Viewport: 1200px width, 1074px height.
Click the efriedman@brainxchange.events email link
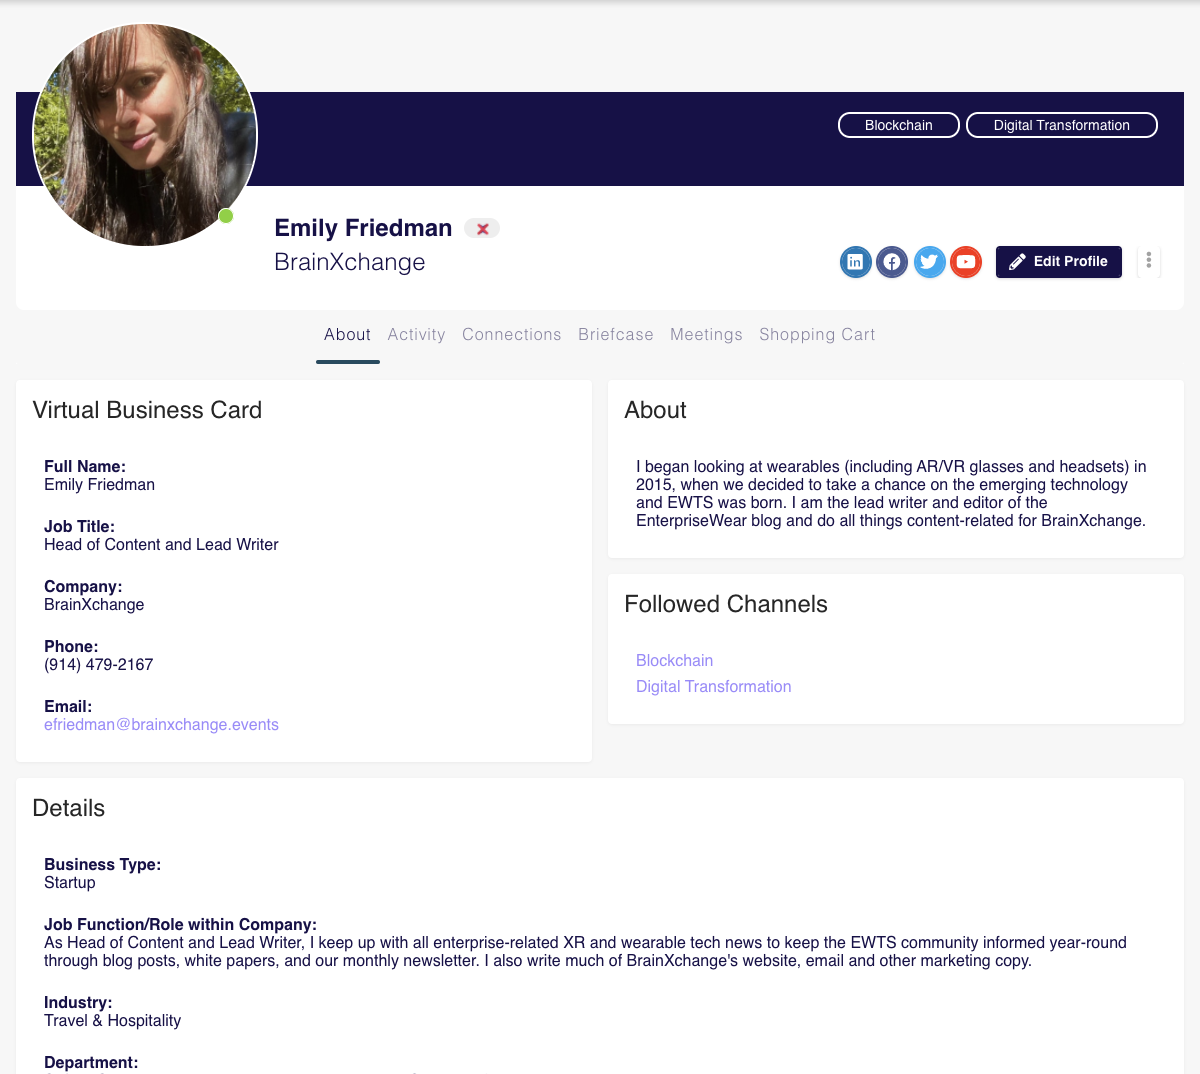click(161, 725)
